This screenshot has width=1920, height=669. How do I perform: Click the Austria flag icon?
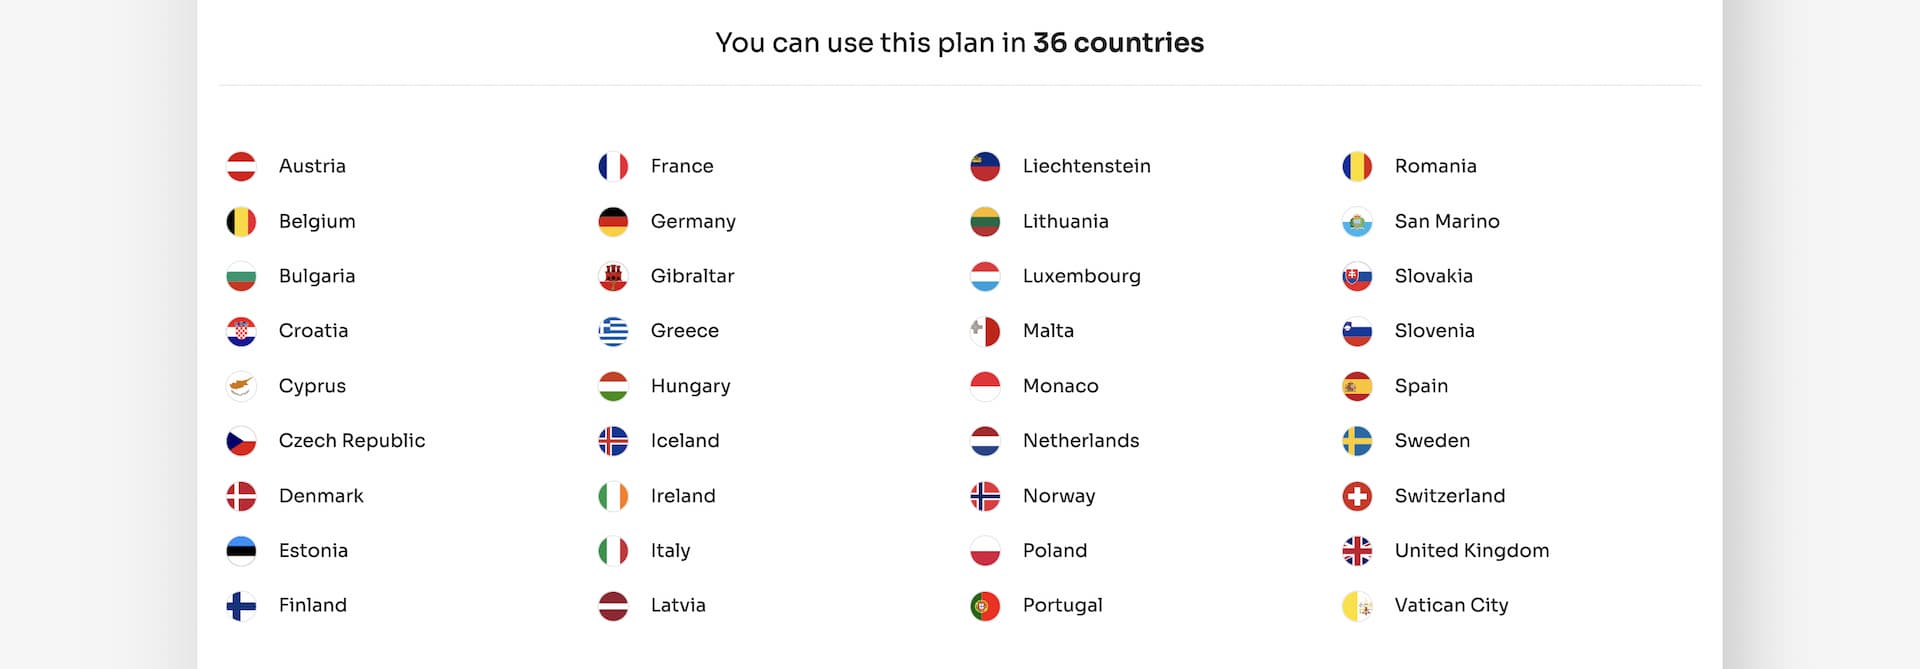tap(241, 166)
